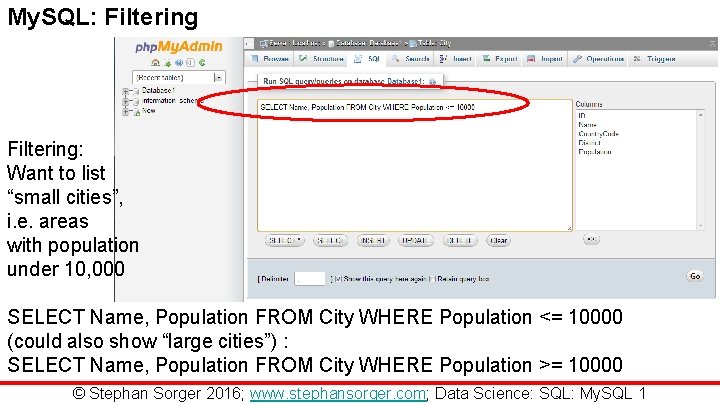Open the Home icon under phpMyAdmin logo
The width and height of the screenshot is (720, 405).
point(156,62)
